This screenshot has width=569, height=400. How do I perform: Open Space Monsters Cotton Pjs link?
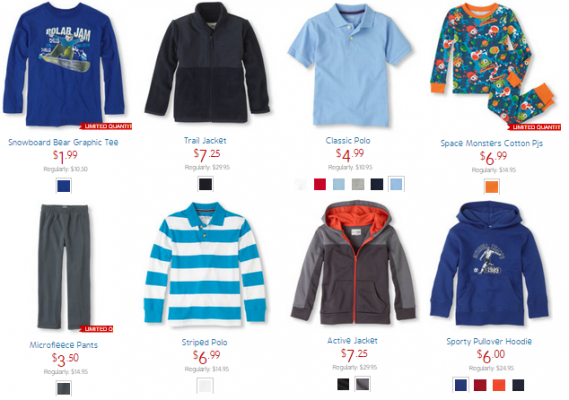click(491, 143)
